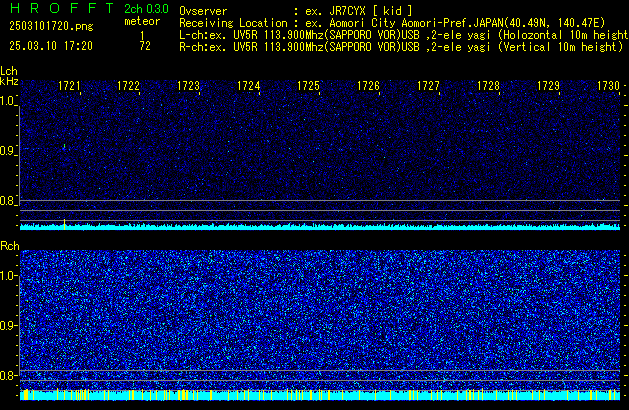The image size is (629, 410).
Task: Click the Rch channel label
Action: [10, 246]
